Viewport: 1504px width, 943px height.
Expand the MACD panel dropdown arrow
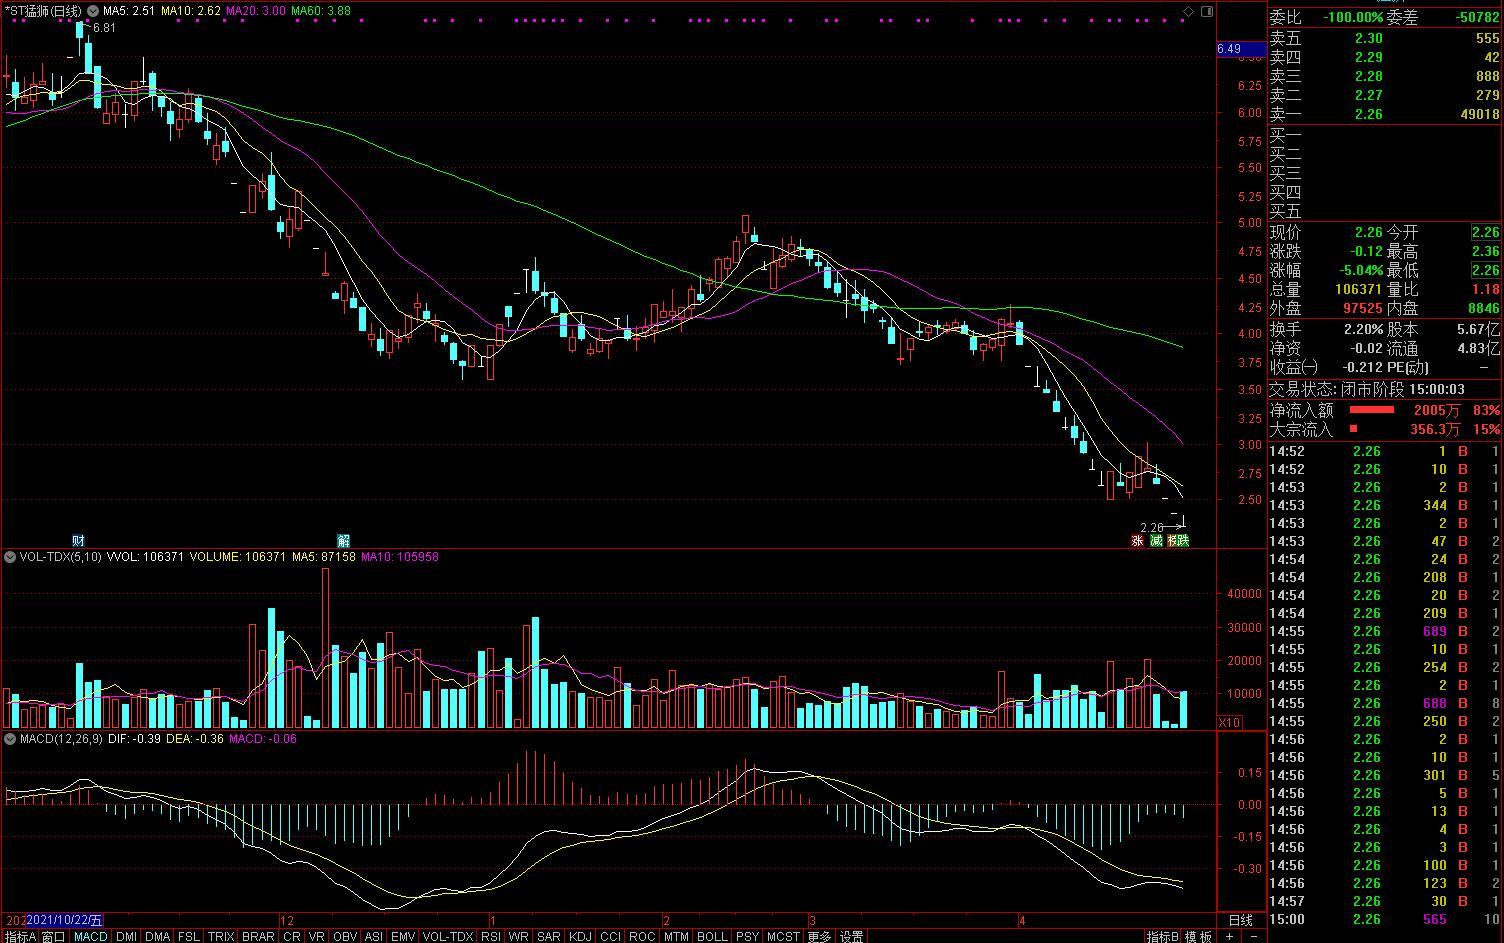10,739
